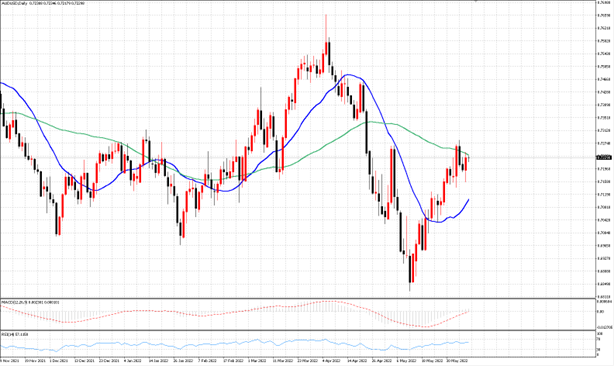Click the 30 May 2022 date label
The width and height of the screenshot is (614, 366).
coord(457,360)
